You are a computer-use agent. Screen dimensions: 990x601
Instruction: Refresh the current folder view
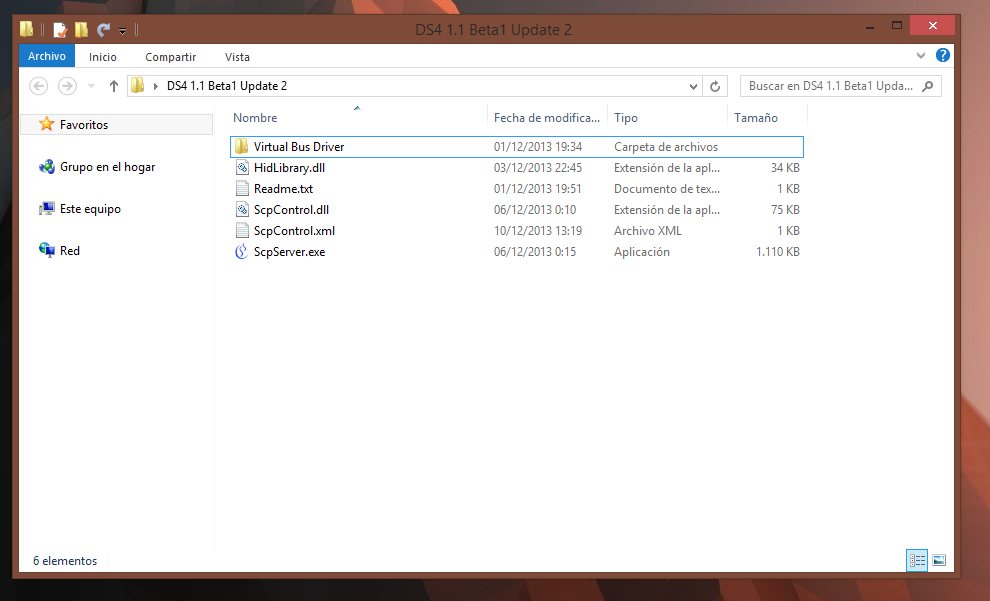(x=715, y=86)
